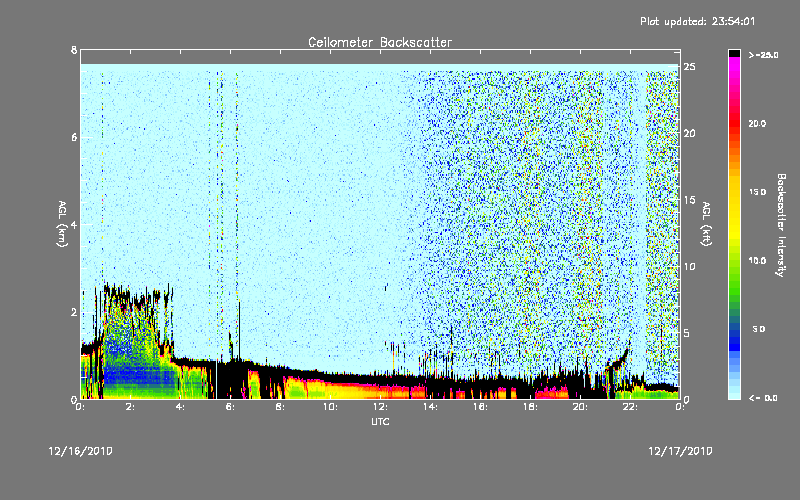This screenshot has height=500, width=800.
Task: Click the 8: hour x-axis tick label
Action: coord(281,407)
